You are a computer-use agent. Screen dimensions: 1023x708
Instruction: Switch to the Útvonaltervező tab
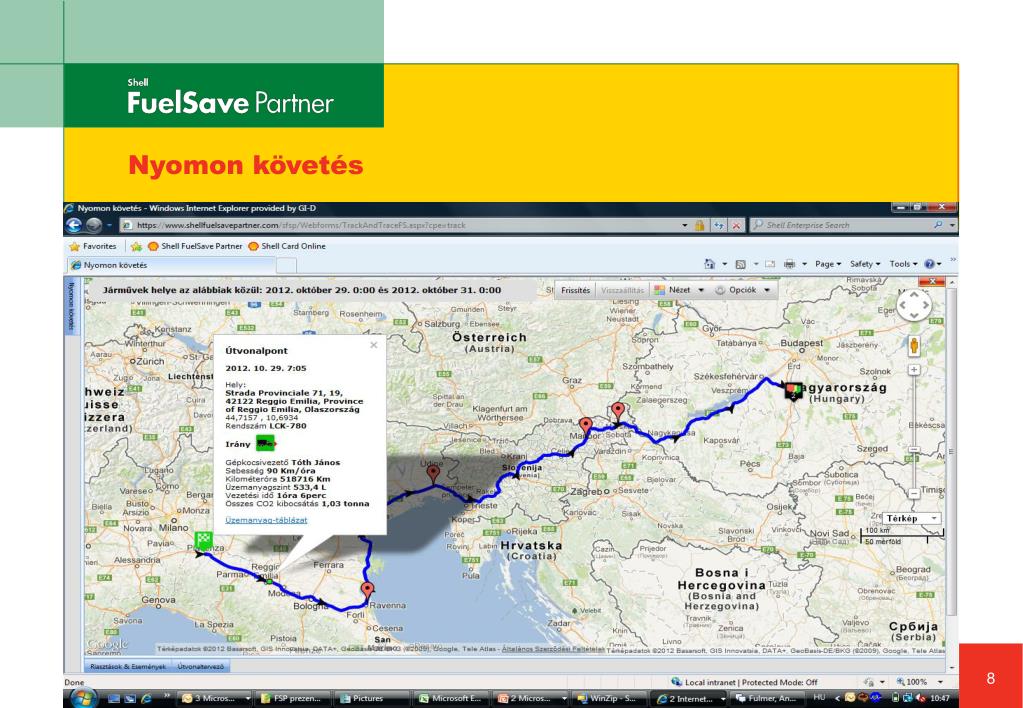coord(200,667)
